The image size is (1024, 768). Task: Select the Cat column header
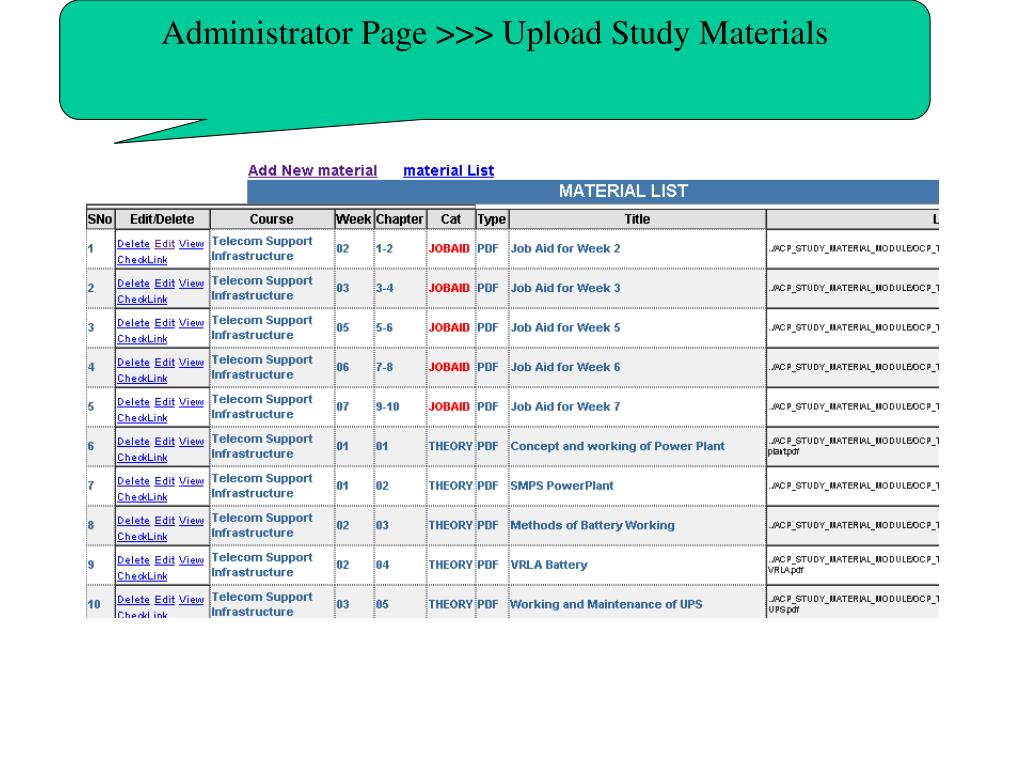(x=451, y=219)
